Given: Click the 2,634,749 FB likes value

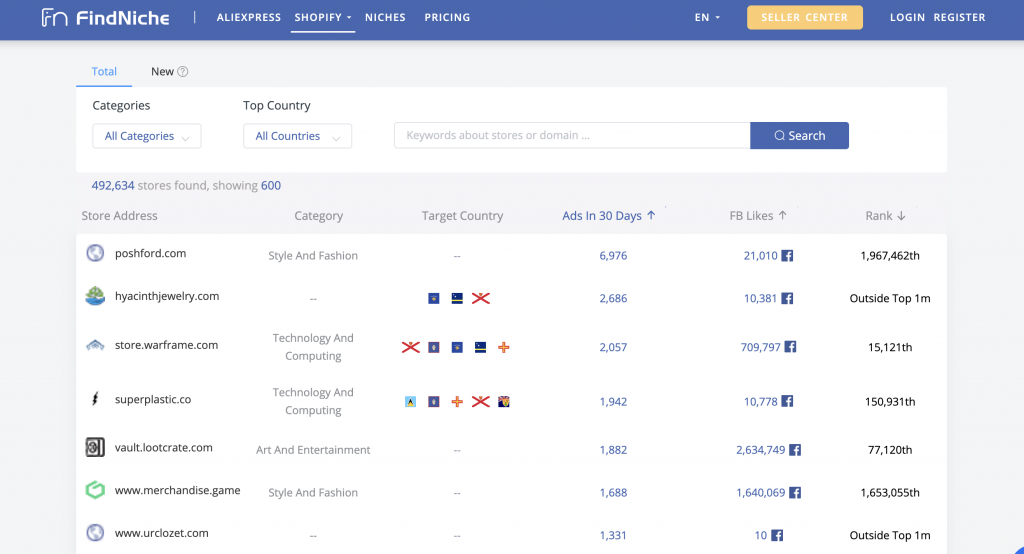Looking at the screenshot, I should pyautogui.click(x=760, y=449).
